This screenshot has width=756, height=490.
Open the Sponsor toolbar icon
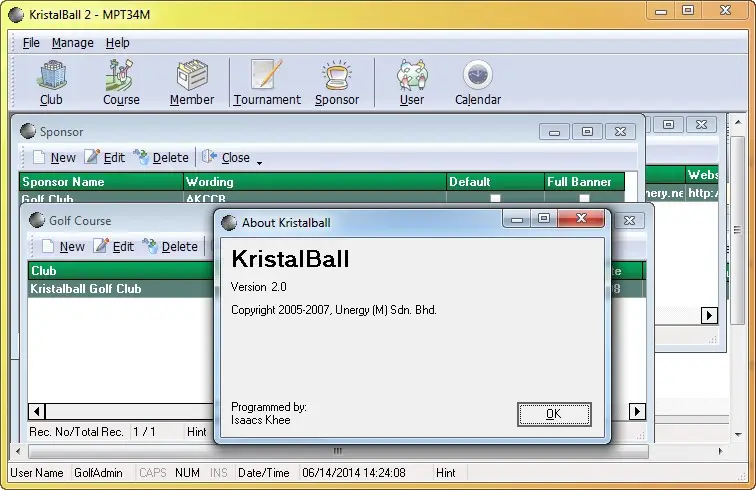pos(337,82)
